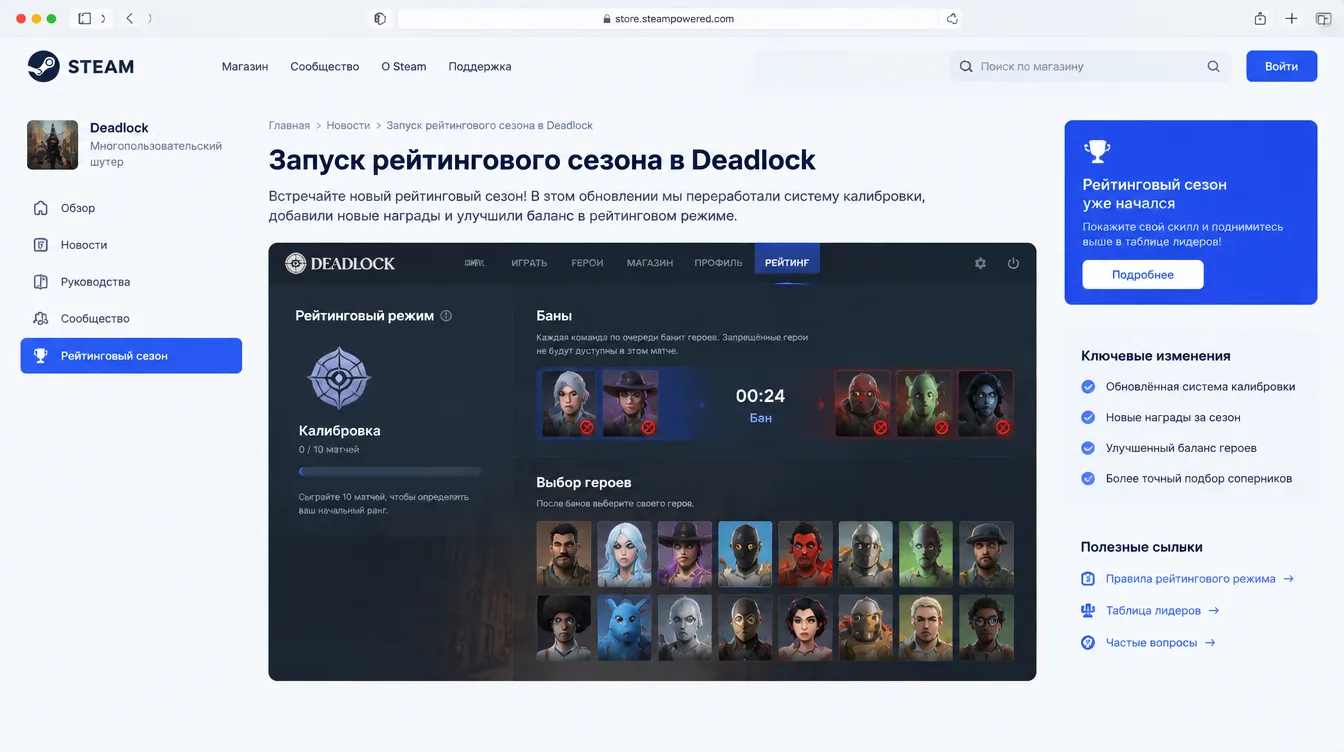
Task: Click the Safari address bar
Action: coord(668,19)
